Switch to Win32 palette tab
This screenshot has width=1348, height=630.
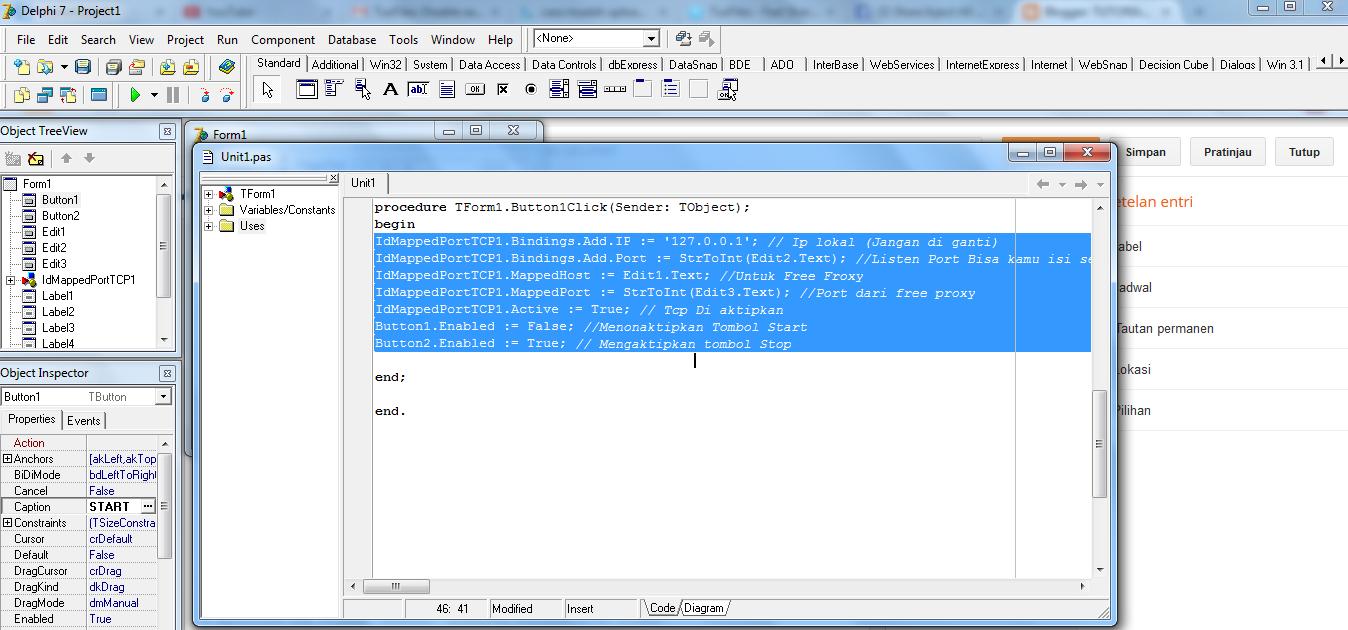pos(386,65)
